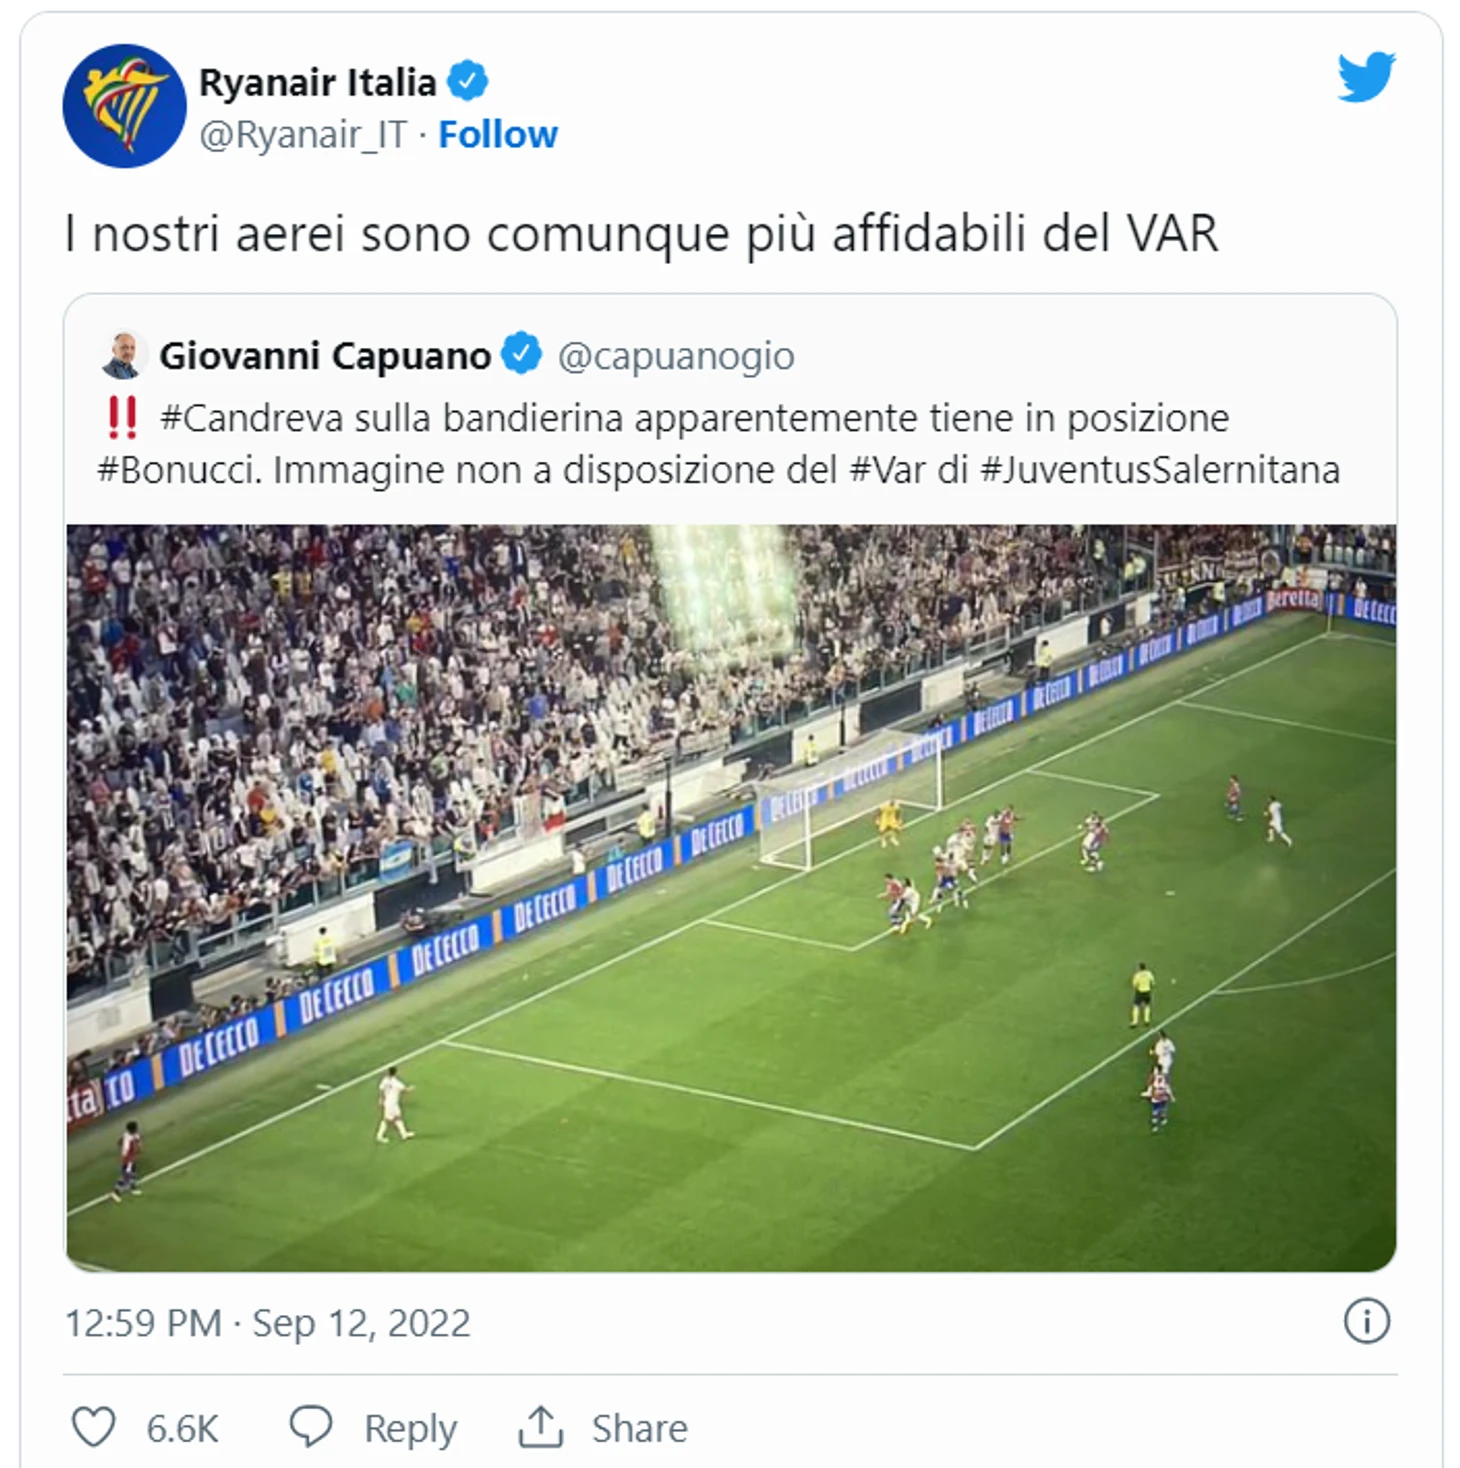This screenshot has height=1468, width=1460.
Task: Open the Ryanair Italia display name
Action: coord(317,82)
